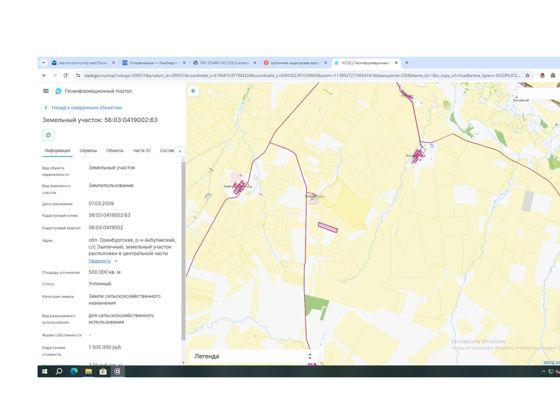Close the first browser tab
Screen dimensions: 560x396
(x=114, y=62)
